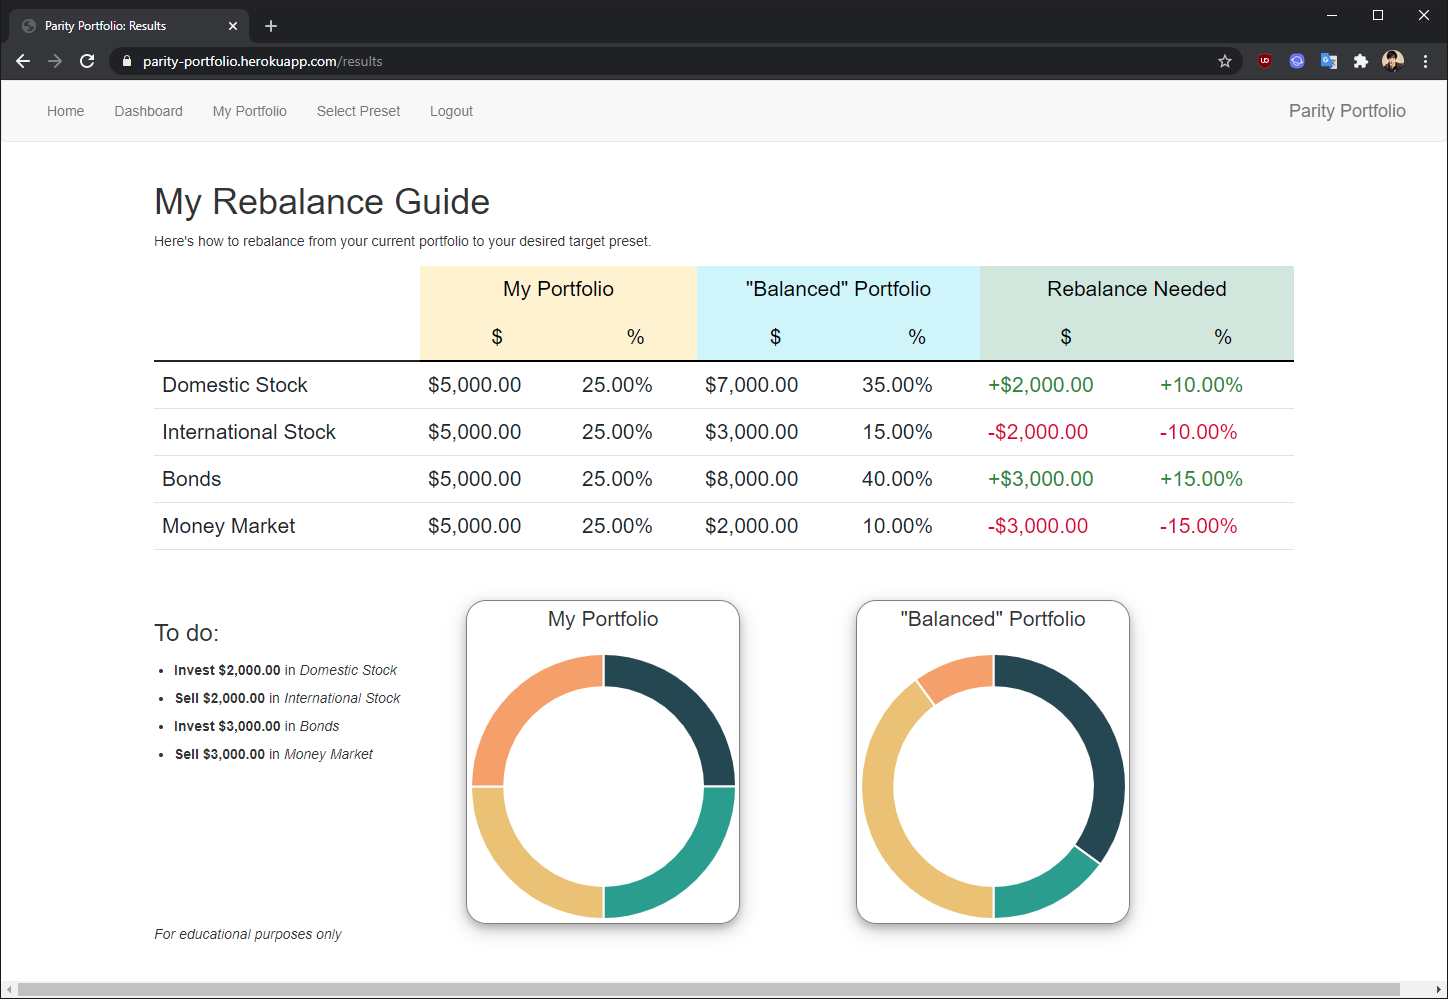Click the site lock icon in address bar
Image resolution: width=1448 pixels, height=999 pixels.
tap(126, 61)
